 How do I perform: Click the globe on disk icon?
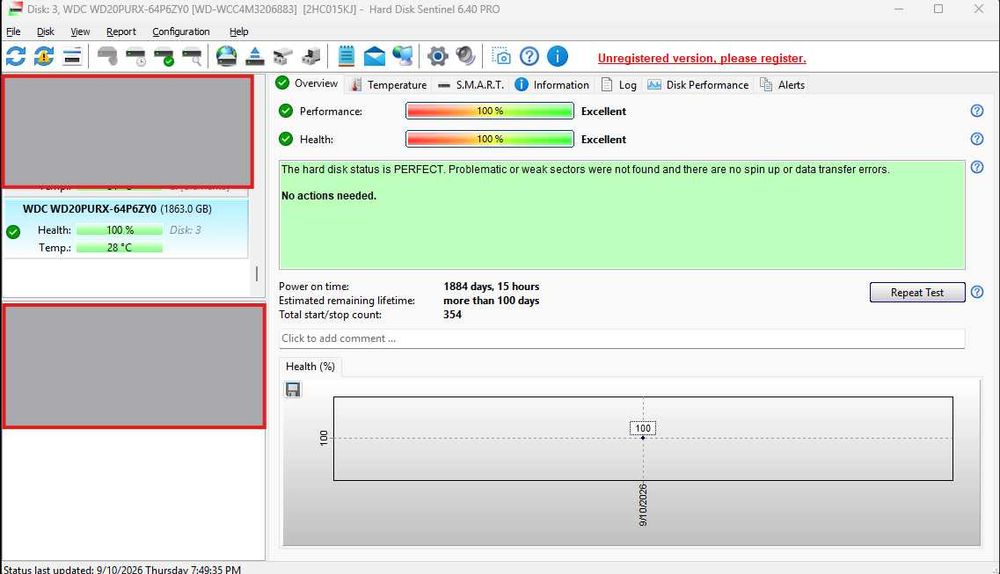click(226, 56)
